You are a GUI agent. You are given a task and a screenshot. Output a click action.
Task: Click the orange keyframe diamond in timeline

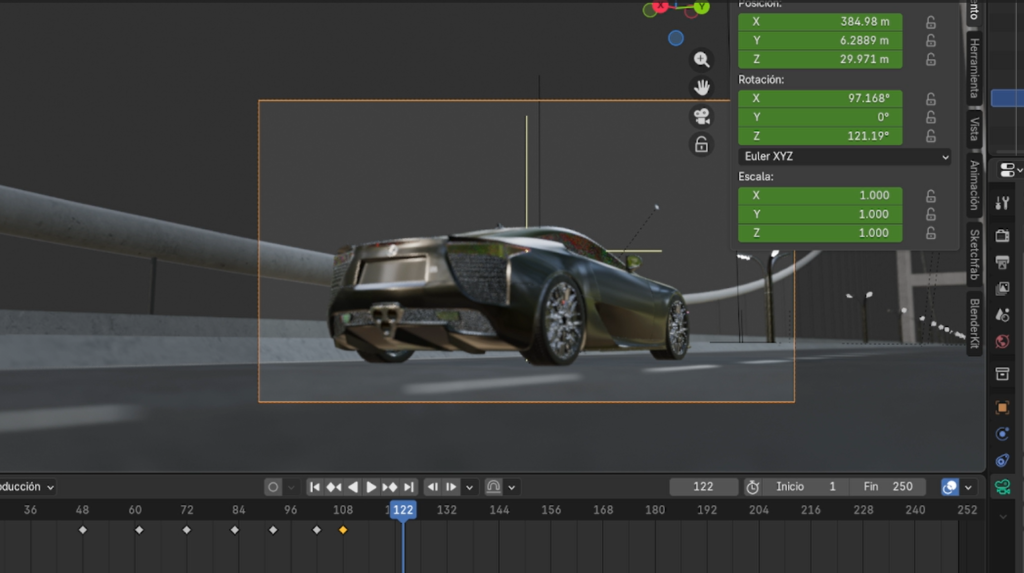(x=343, y=530)
